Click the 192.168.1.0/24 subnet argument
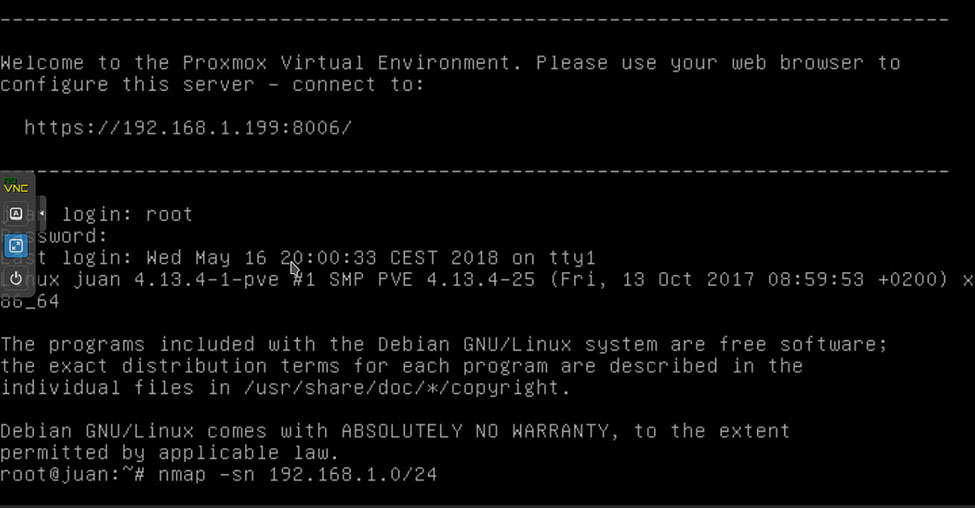This screenshot has width=975, height=508. tap(352, 474)
